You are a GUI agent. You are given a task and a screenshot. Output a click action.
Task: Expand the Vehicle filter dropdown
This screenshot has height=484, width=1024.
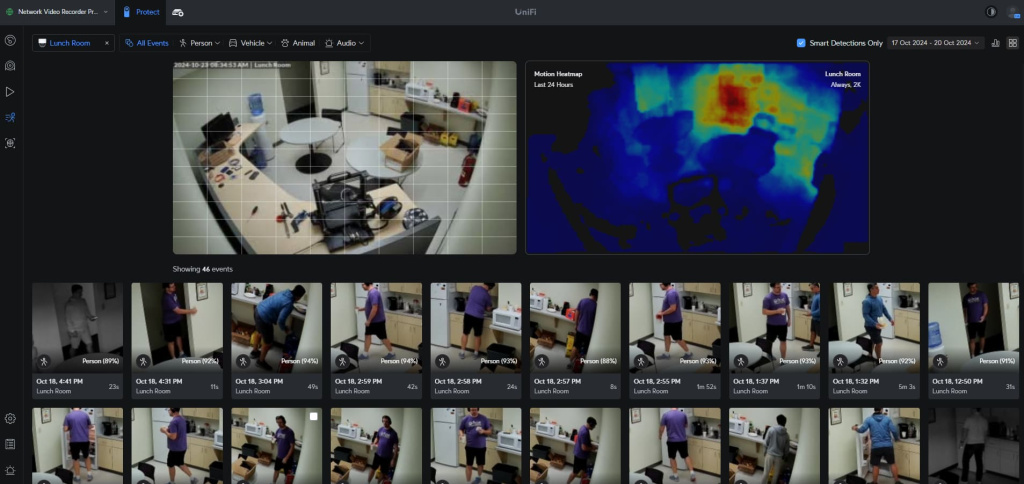[250, 43]
